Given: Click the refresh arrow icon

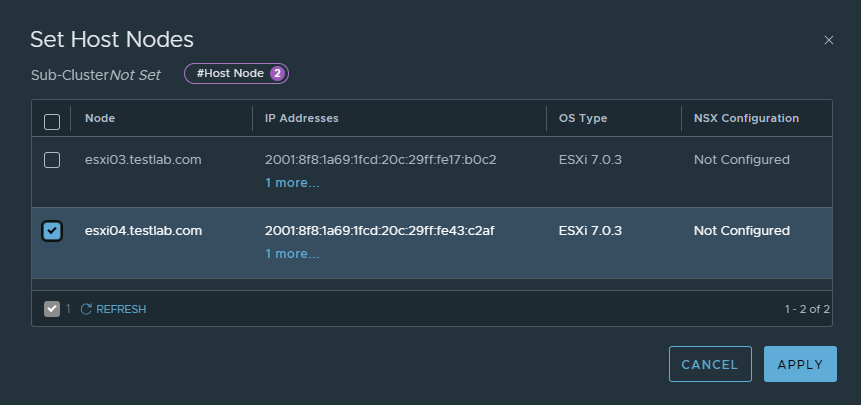Looking at the screenshot, I should pos(86,309).
